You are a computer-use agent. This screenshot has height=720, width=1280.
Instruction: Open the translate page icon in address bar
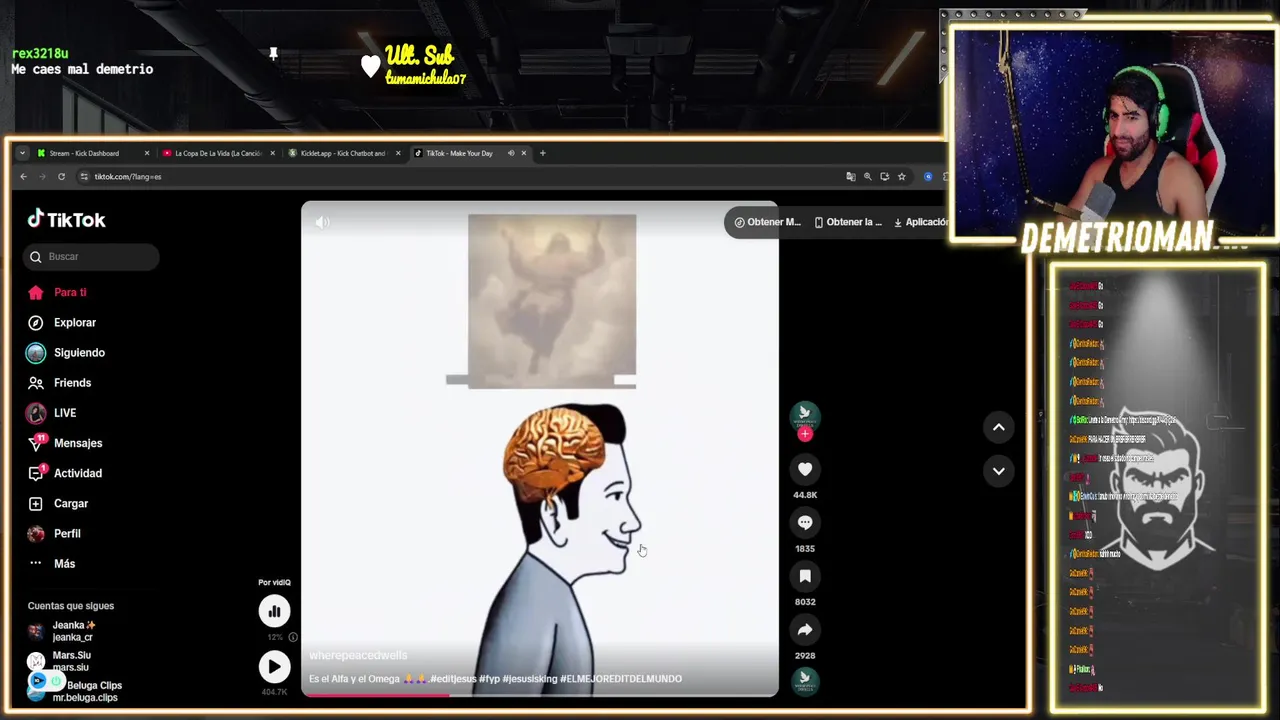coord(851,176)
